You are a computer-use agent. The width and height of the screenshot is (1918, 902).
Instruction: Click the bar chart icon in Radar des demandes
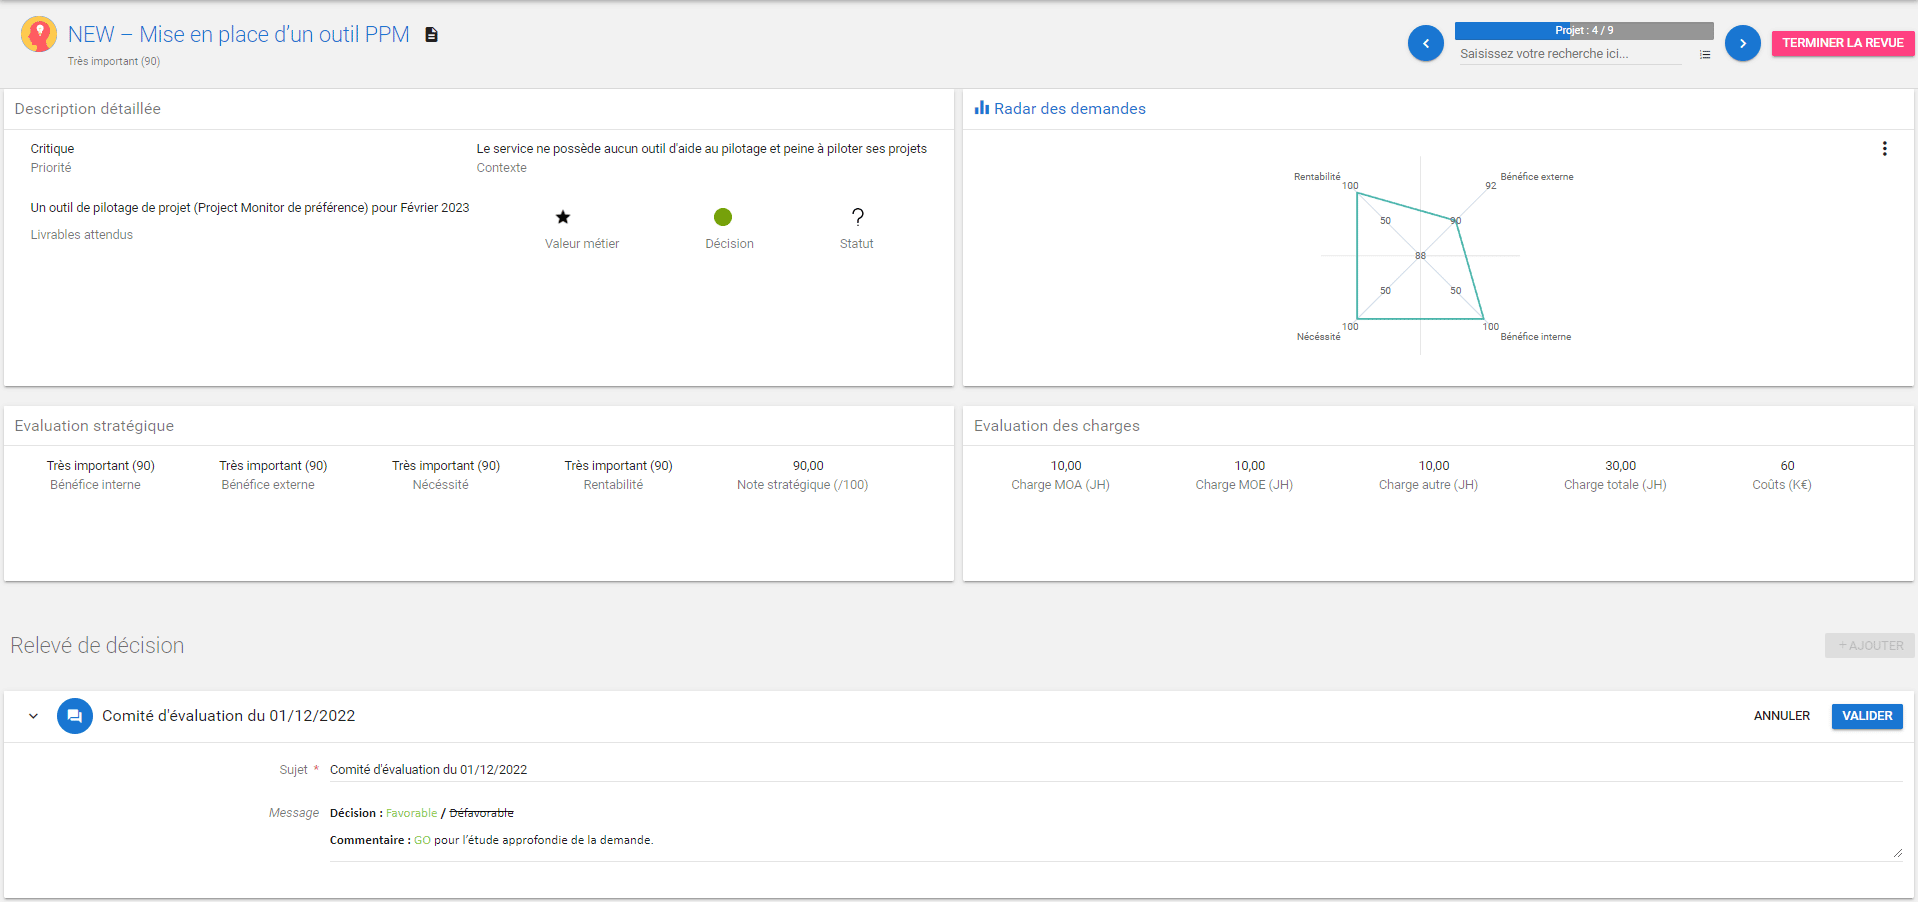click(x=982, y=108)
